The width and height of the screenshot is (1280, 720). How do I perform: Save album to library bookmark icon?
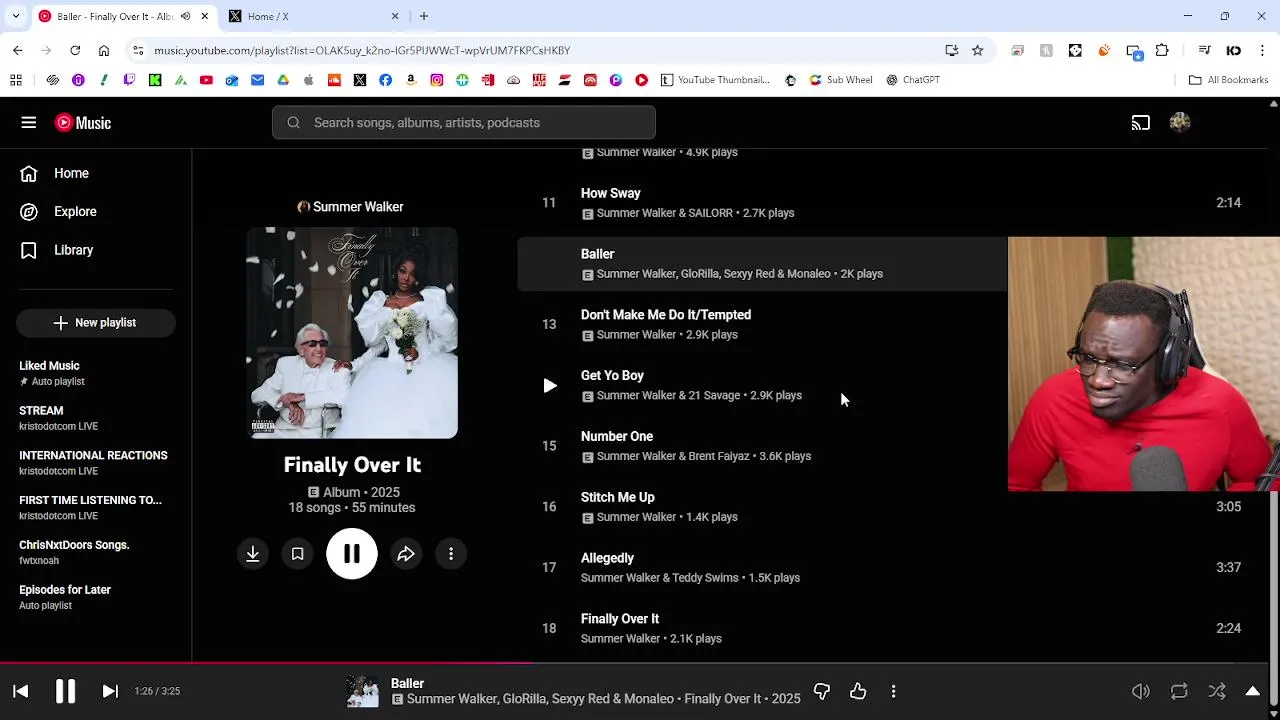[297, 554]
